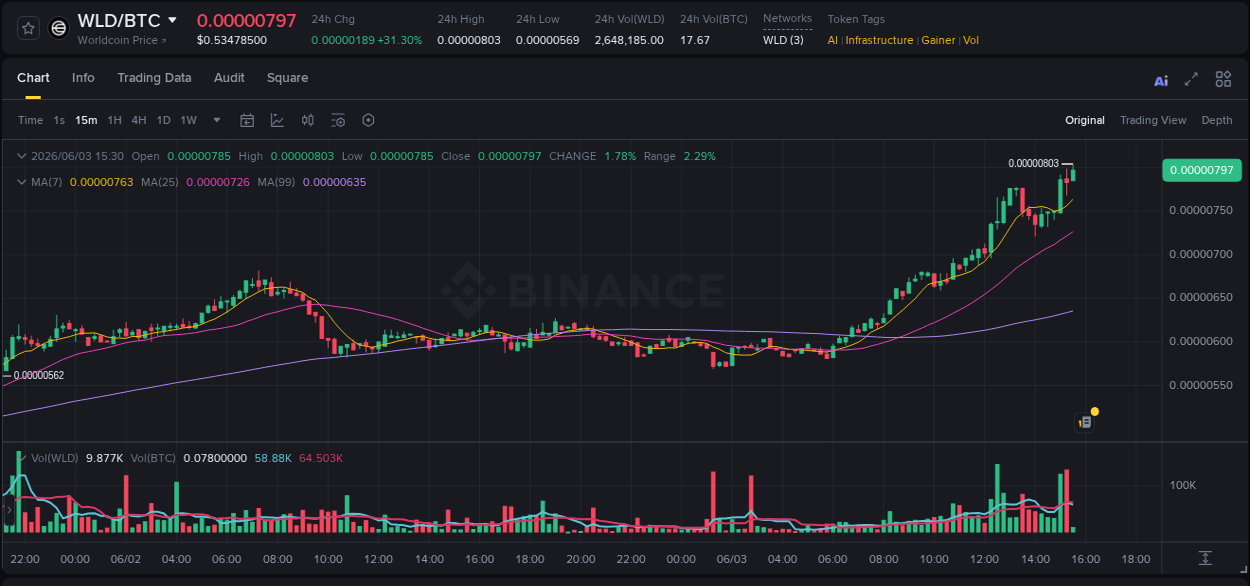Open the candlestick chart style icon
Viewport: 1250px width, 586px height.
point(308,120)
